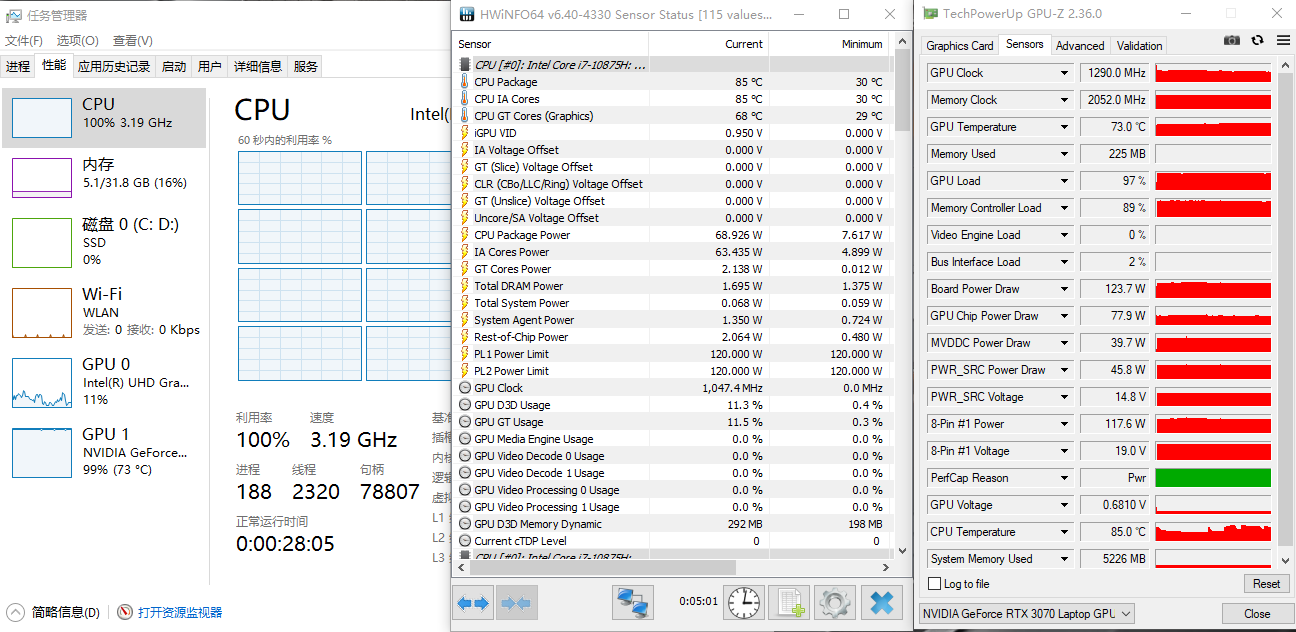Select the CPU graph thumbnail in sidebar
1296x632 pixels.
click(42, 117)
